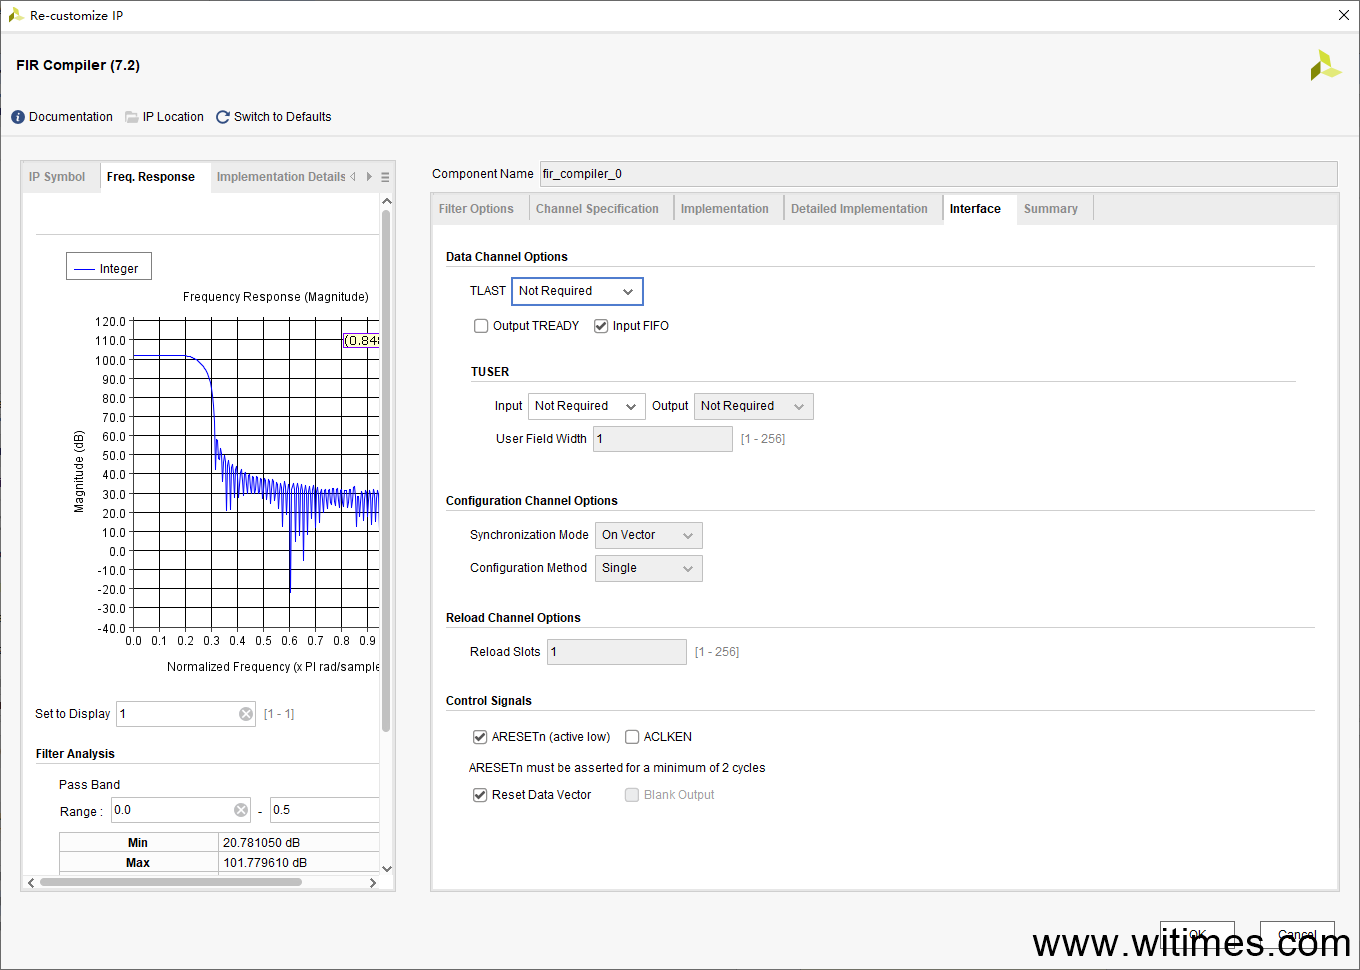Screen dimensions: 1360x970
Task: Clear the Pass Band range start field
Action: coord(241,810)
